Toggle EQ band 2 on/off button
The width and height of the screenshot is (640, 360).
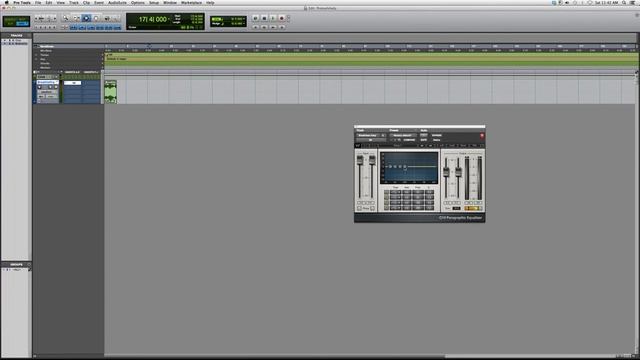coord(387,198)
